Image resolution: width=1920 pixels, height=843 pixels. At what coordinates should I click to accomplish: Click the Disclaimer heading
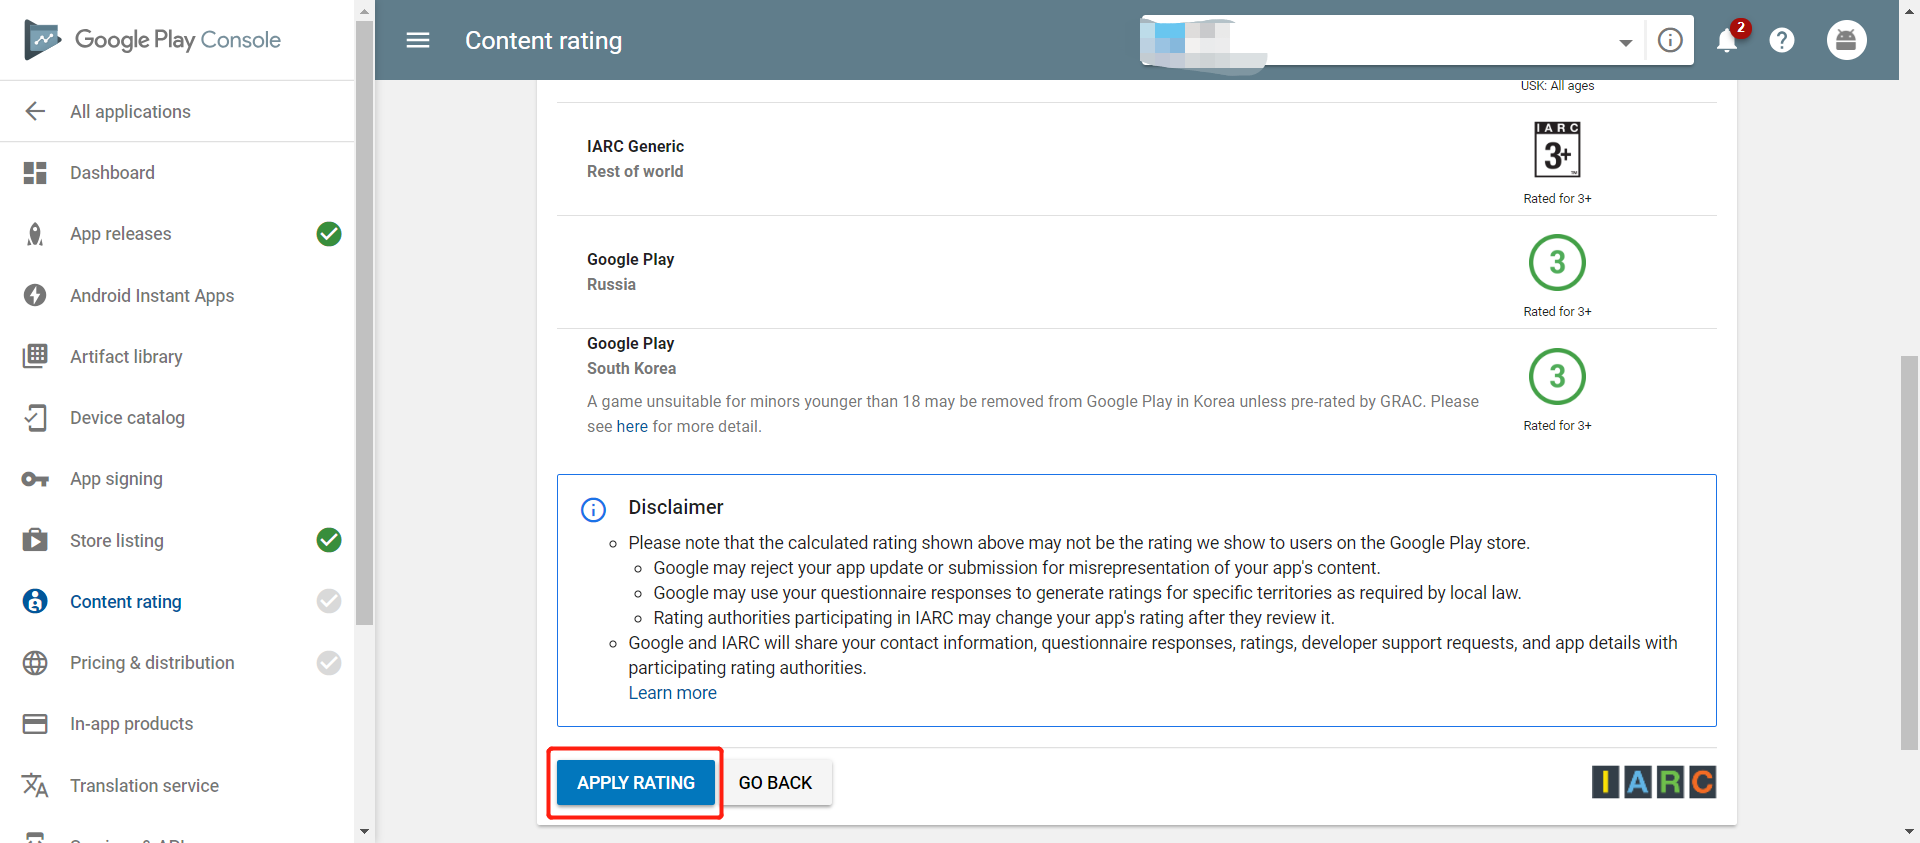(676, 507)
